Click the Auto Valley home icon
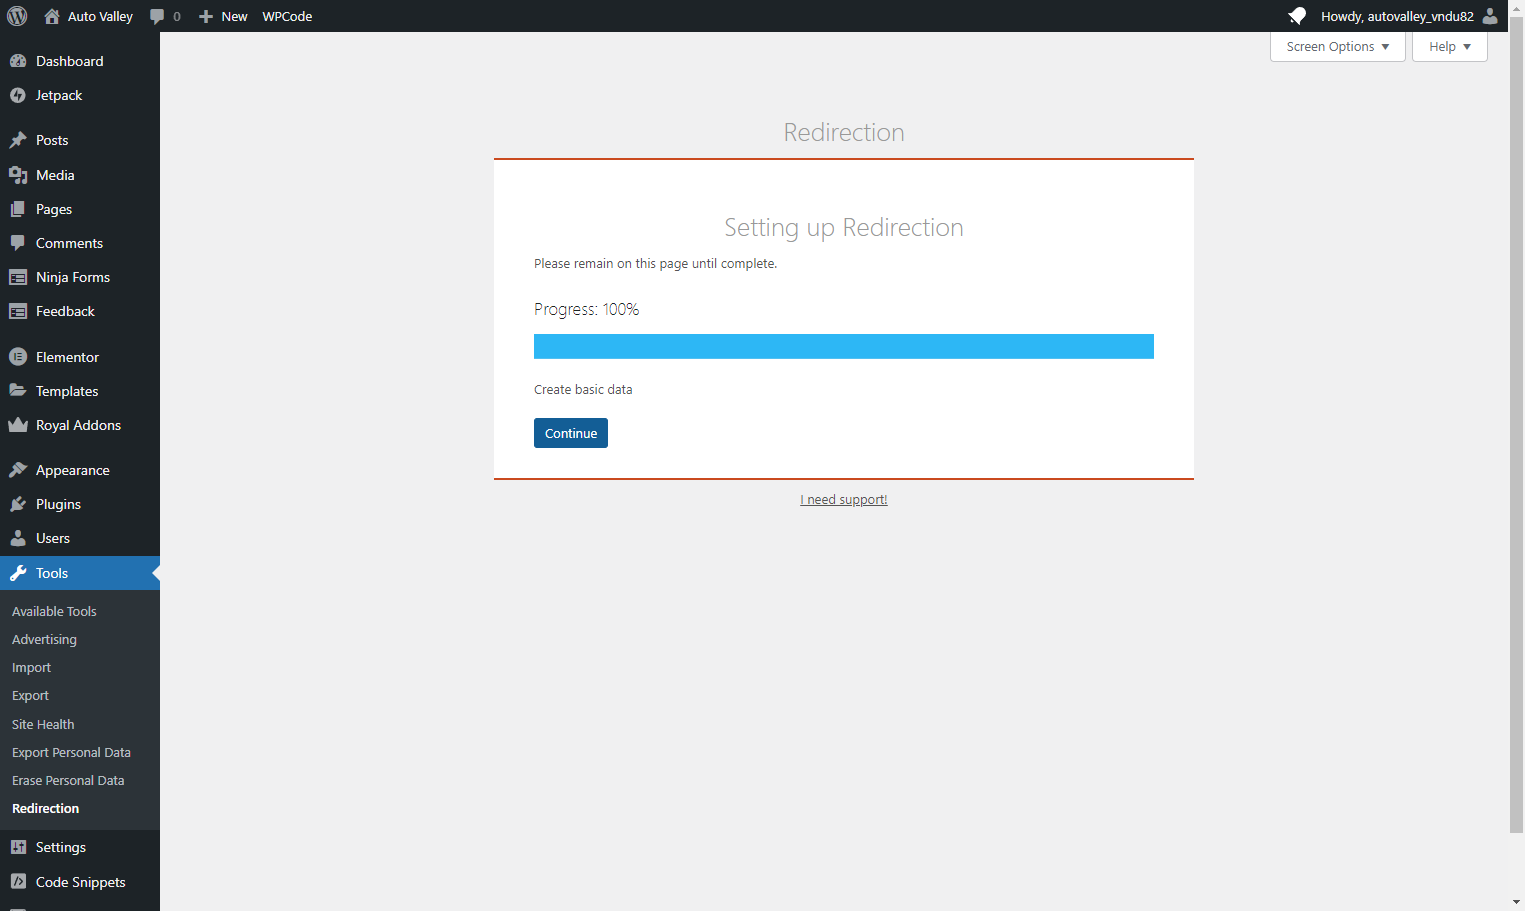Screen dimensions: 1525x911 pyautogui.click(x=52, y=16)
